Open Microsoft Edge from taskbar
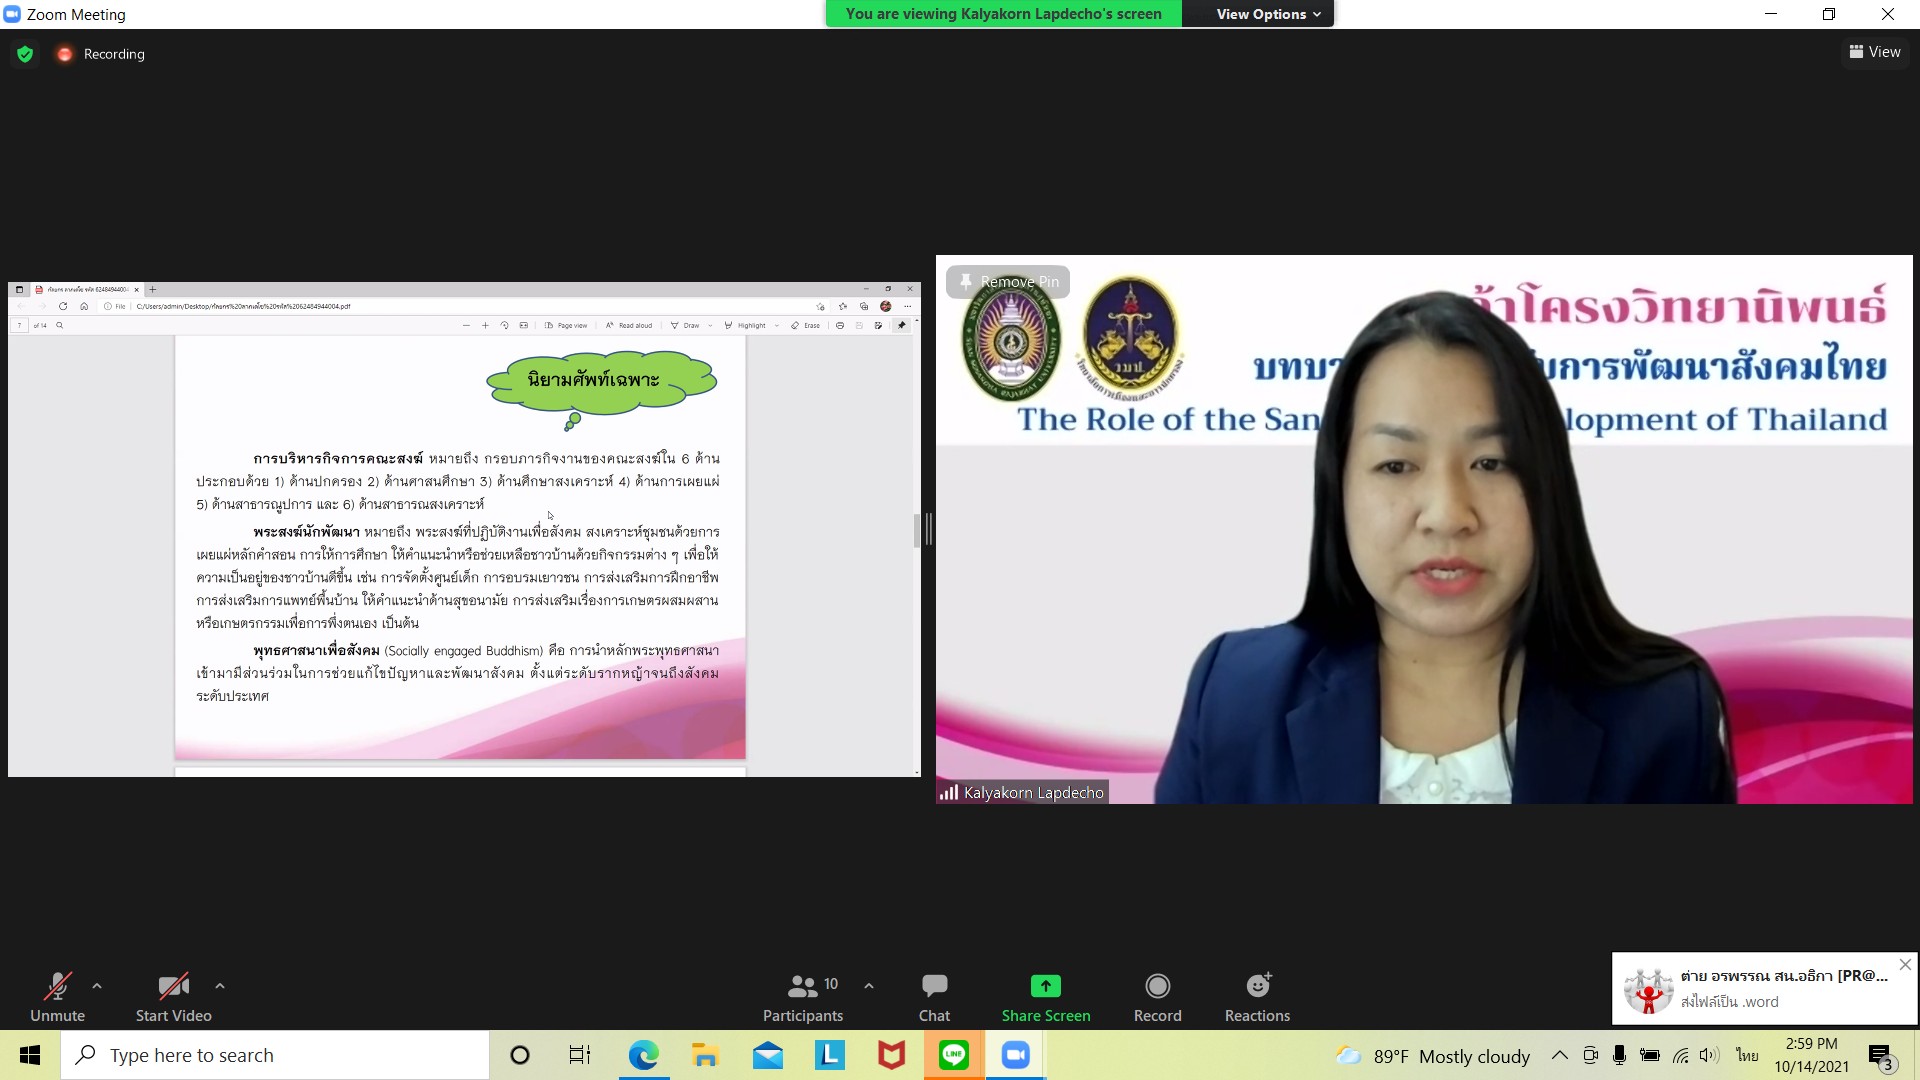1920x1080 pixels. point(643,1055)
